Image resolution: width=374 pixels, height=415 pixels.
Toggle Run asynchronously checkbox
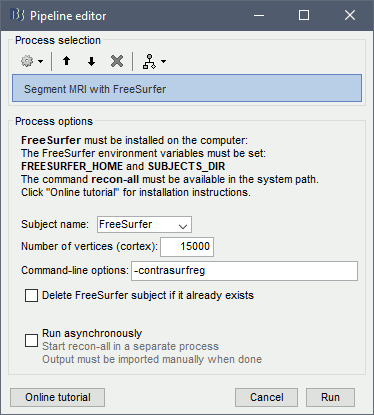(x=31, y=341)
